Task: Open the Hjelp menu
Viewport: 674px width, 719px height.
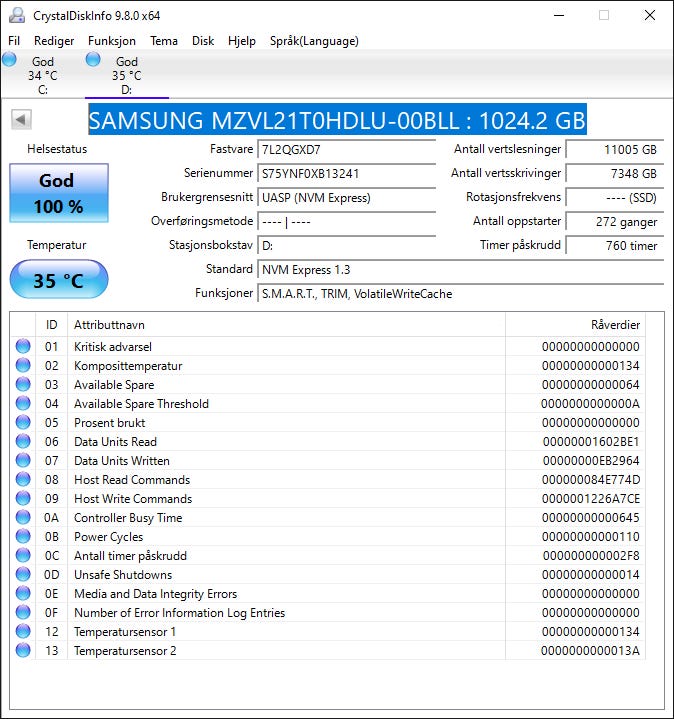Action: coord(242,41)
